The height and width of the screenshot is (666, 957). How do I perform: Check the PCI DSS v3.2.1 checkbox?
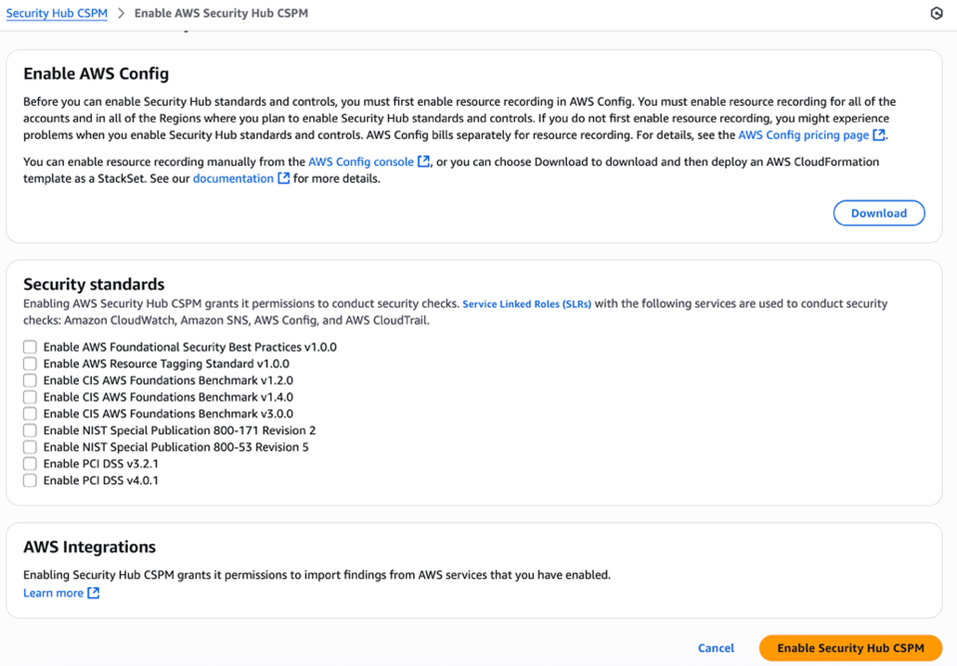(29, 463)
